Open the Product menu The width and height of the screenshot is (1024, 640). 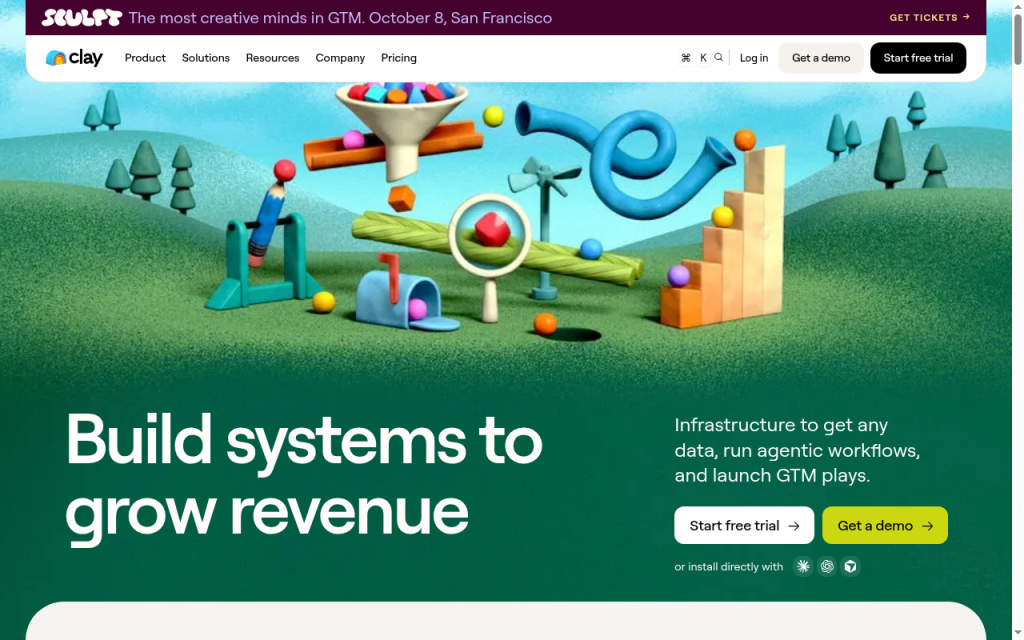(145, 58)
